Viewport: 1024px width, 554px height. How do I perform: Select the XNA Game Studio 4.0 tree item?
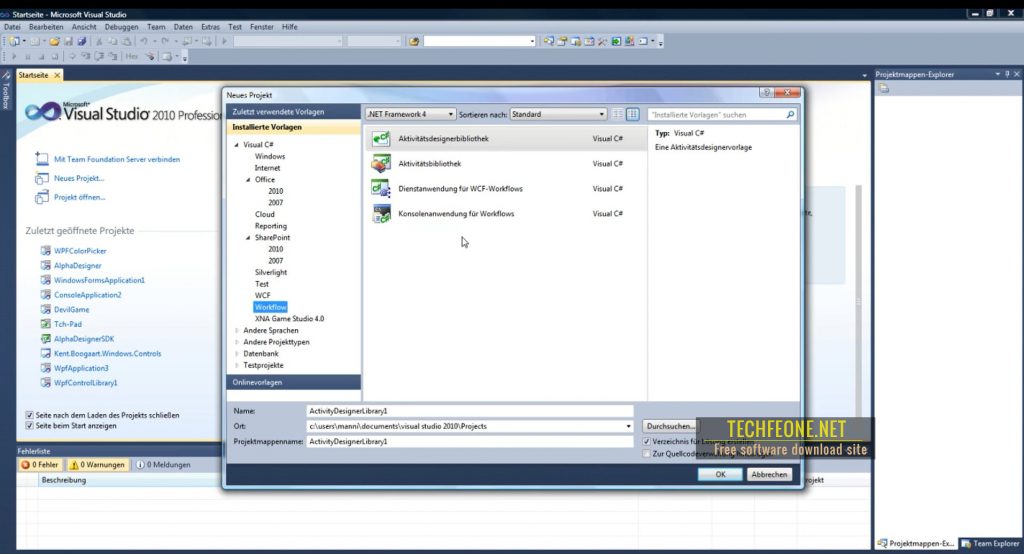[x=289, y=319]
